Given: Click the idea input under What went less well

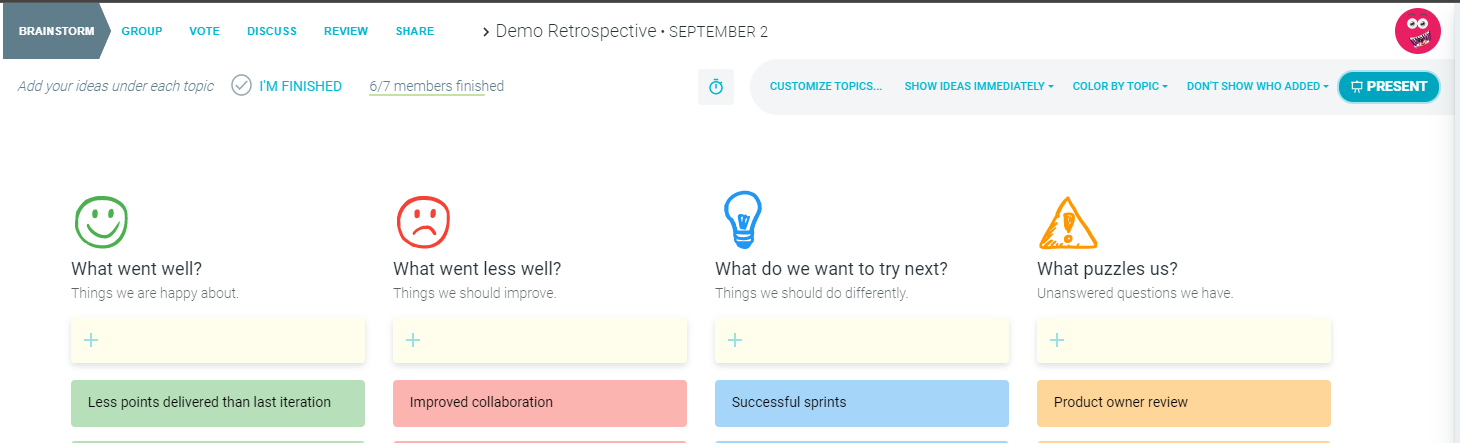Looking at the screenshot, I should pyautogui.click(x=540, y=341).
